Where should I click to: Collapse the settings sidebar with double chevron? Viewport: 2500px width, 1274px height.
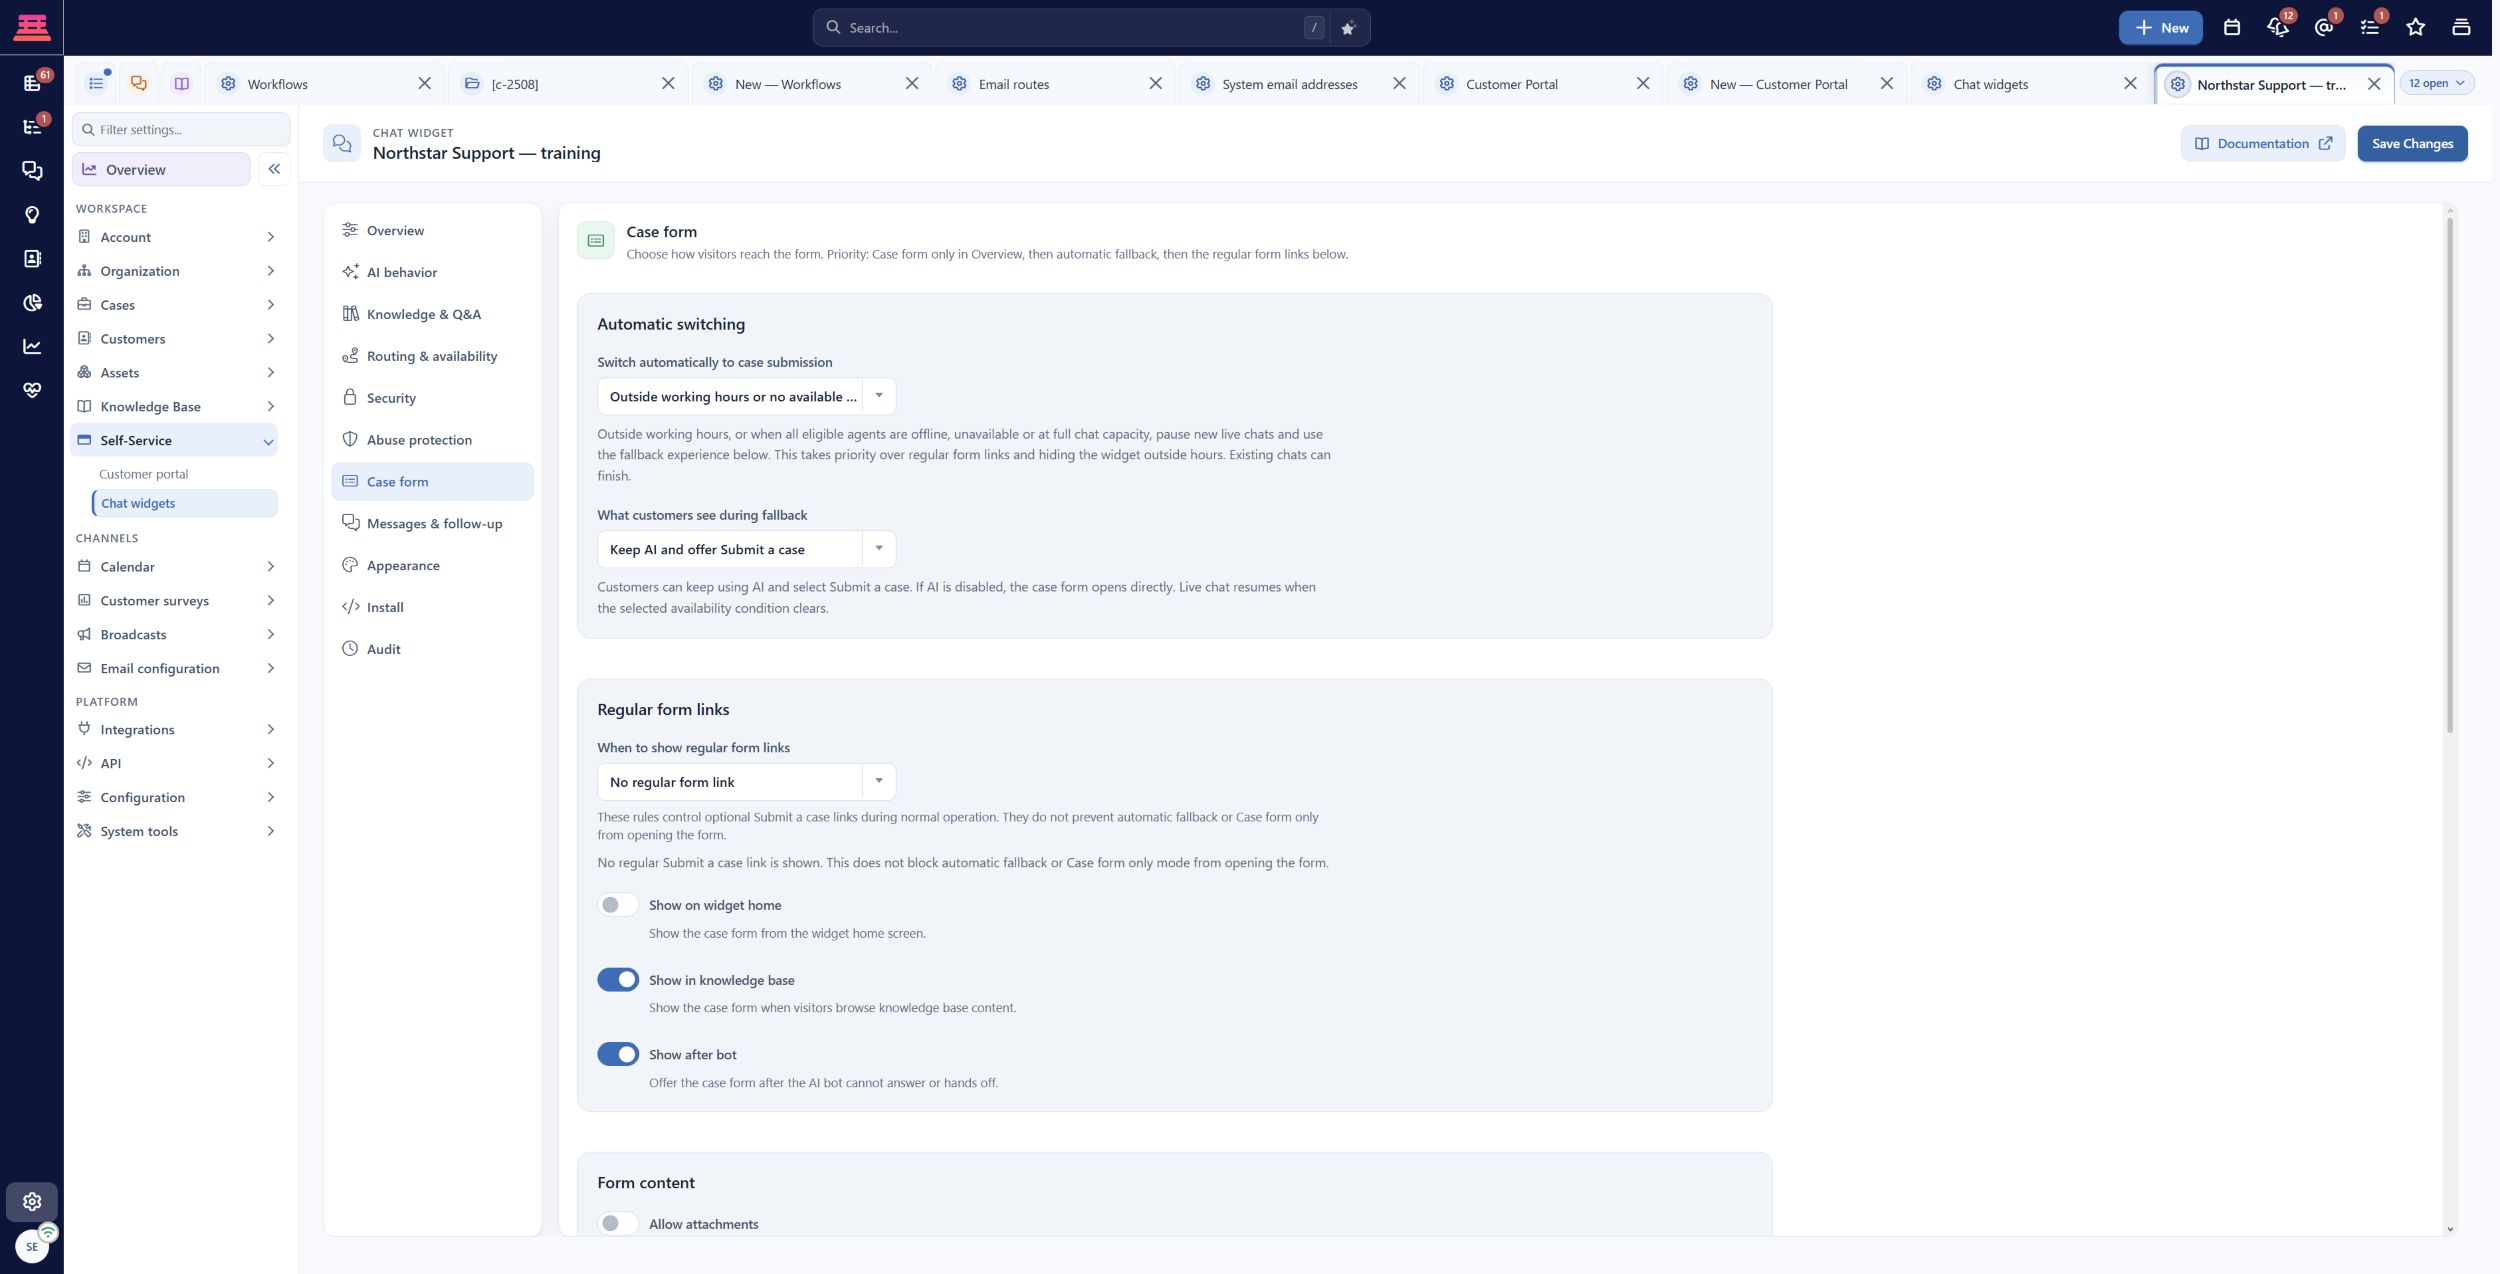point(274,169)
